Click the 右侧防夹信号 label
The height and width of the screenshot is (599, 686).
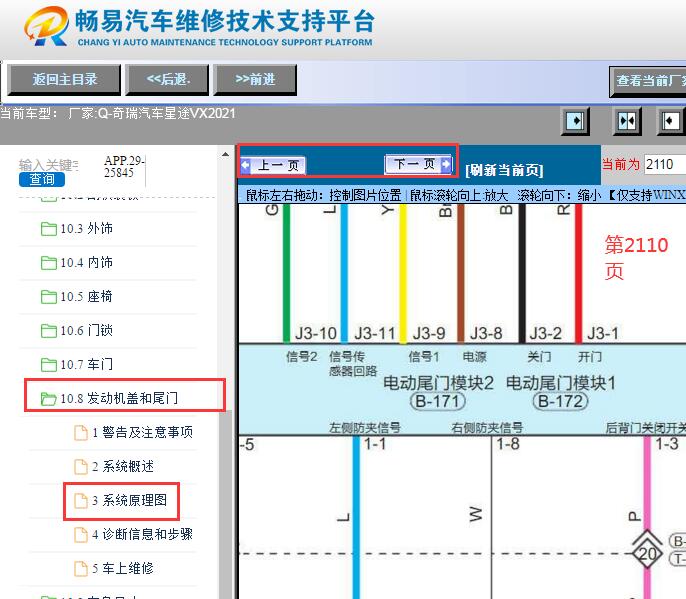(487, 427)
